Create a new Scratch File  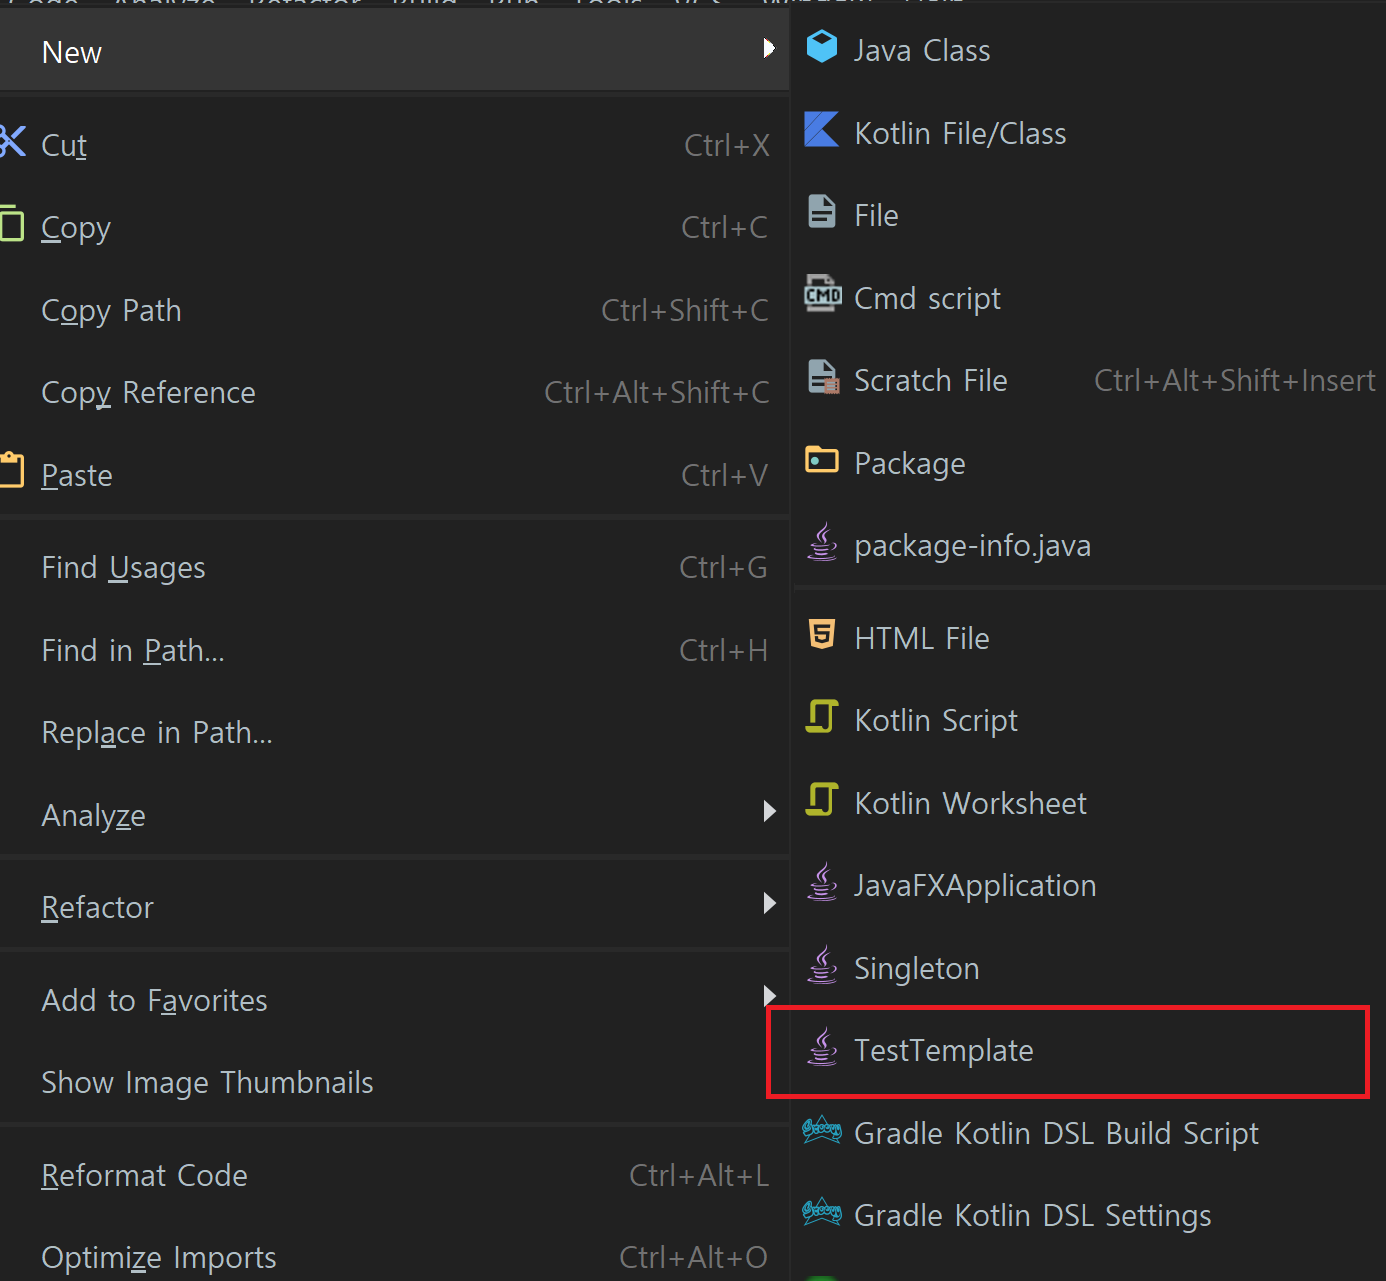[x=1090, y=380]
